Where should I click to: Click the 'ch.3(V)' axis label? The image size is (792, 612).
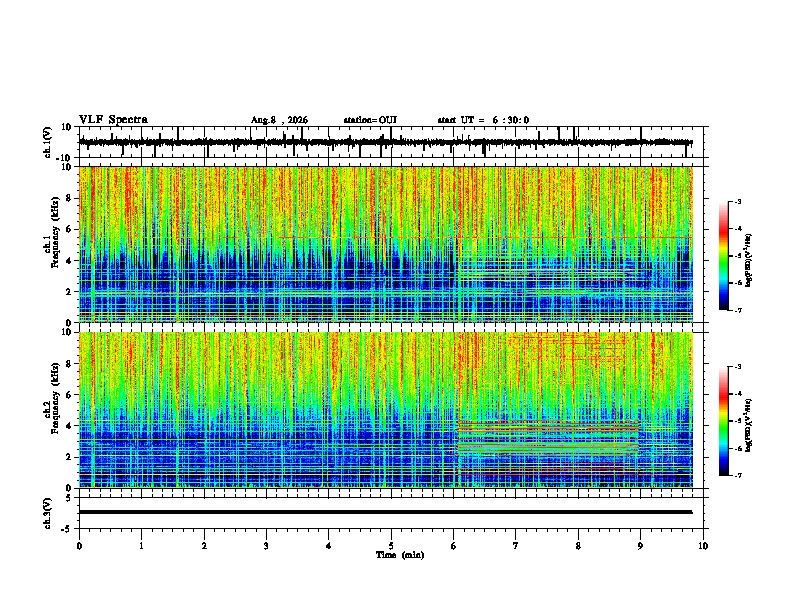48,513
